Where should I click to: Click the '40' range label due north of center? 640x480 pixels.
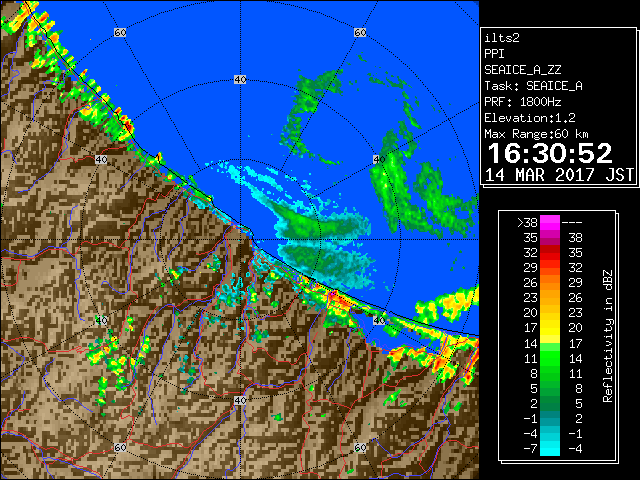(x=240, y=80)
